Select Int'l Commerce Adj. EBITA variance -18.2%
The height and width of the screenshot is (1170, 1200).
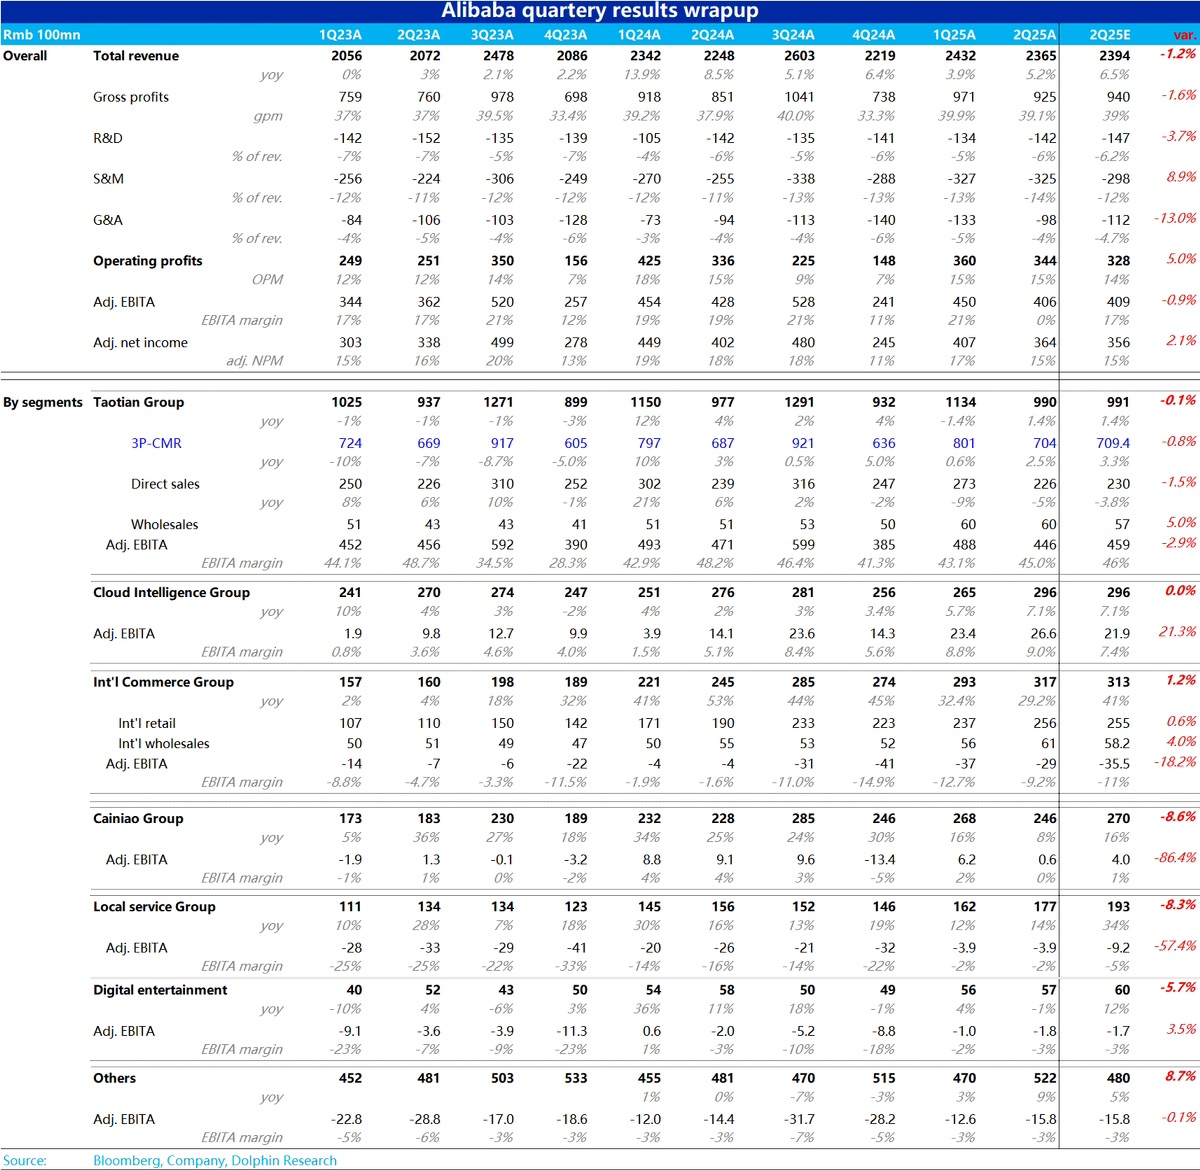coord(1176,761)
